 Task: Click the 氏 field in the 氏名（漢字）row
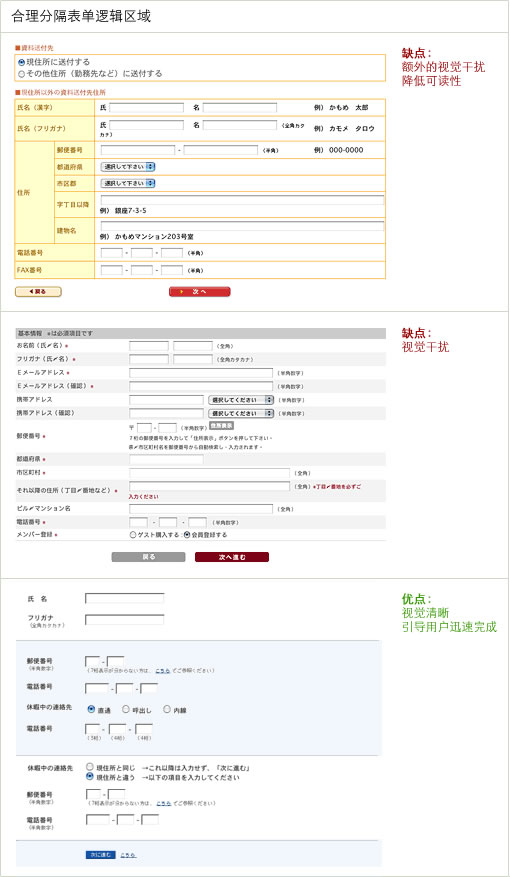[147, 107]
